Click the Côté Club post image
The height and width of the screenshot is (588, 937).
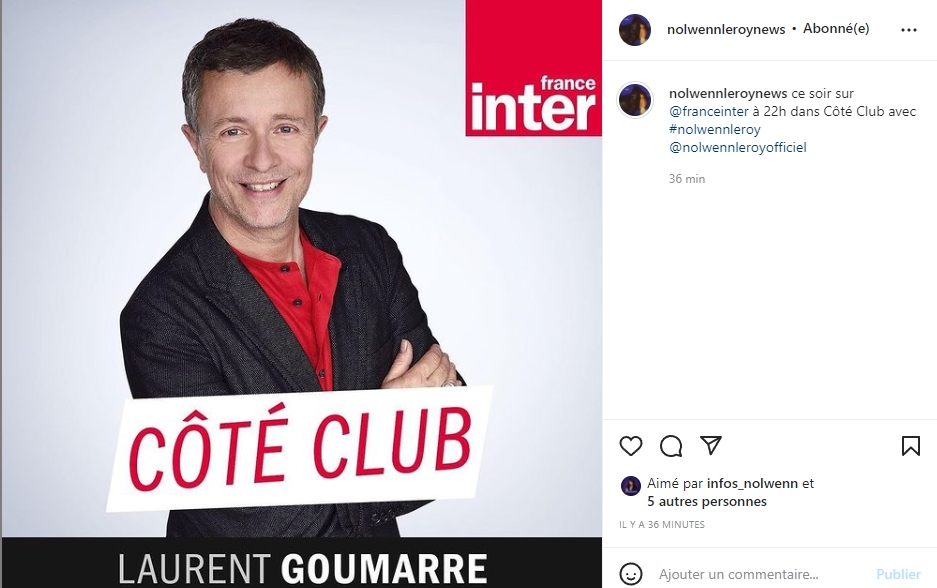tap(301, 294)
